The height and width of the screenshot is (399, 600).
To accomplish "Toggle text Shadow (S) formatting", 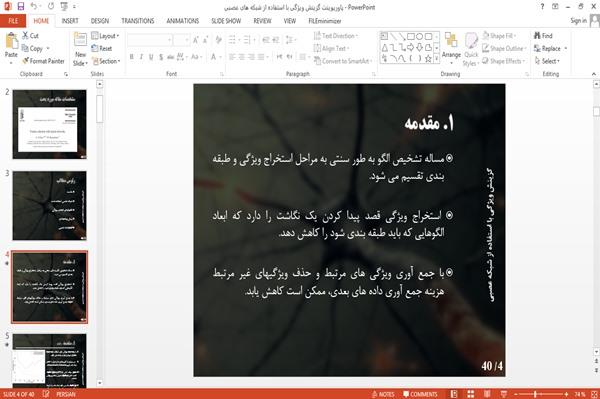I will coord(161,57).
